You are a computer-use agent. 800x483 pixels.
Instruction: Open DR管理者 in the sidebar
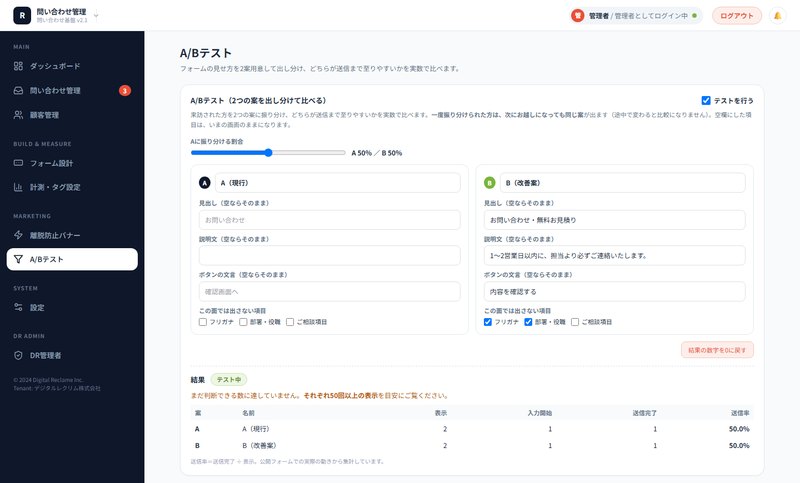[72, 355]
